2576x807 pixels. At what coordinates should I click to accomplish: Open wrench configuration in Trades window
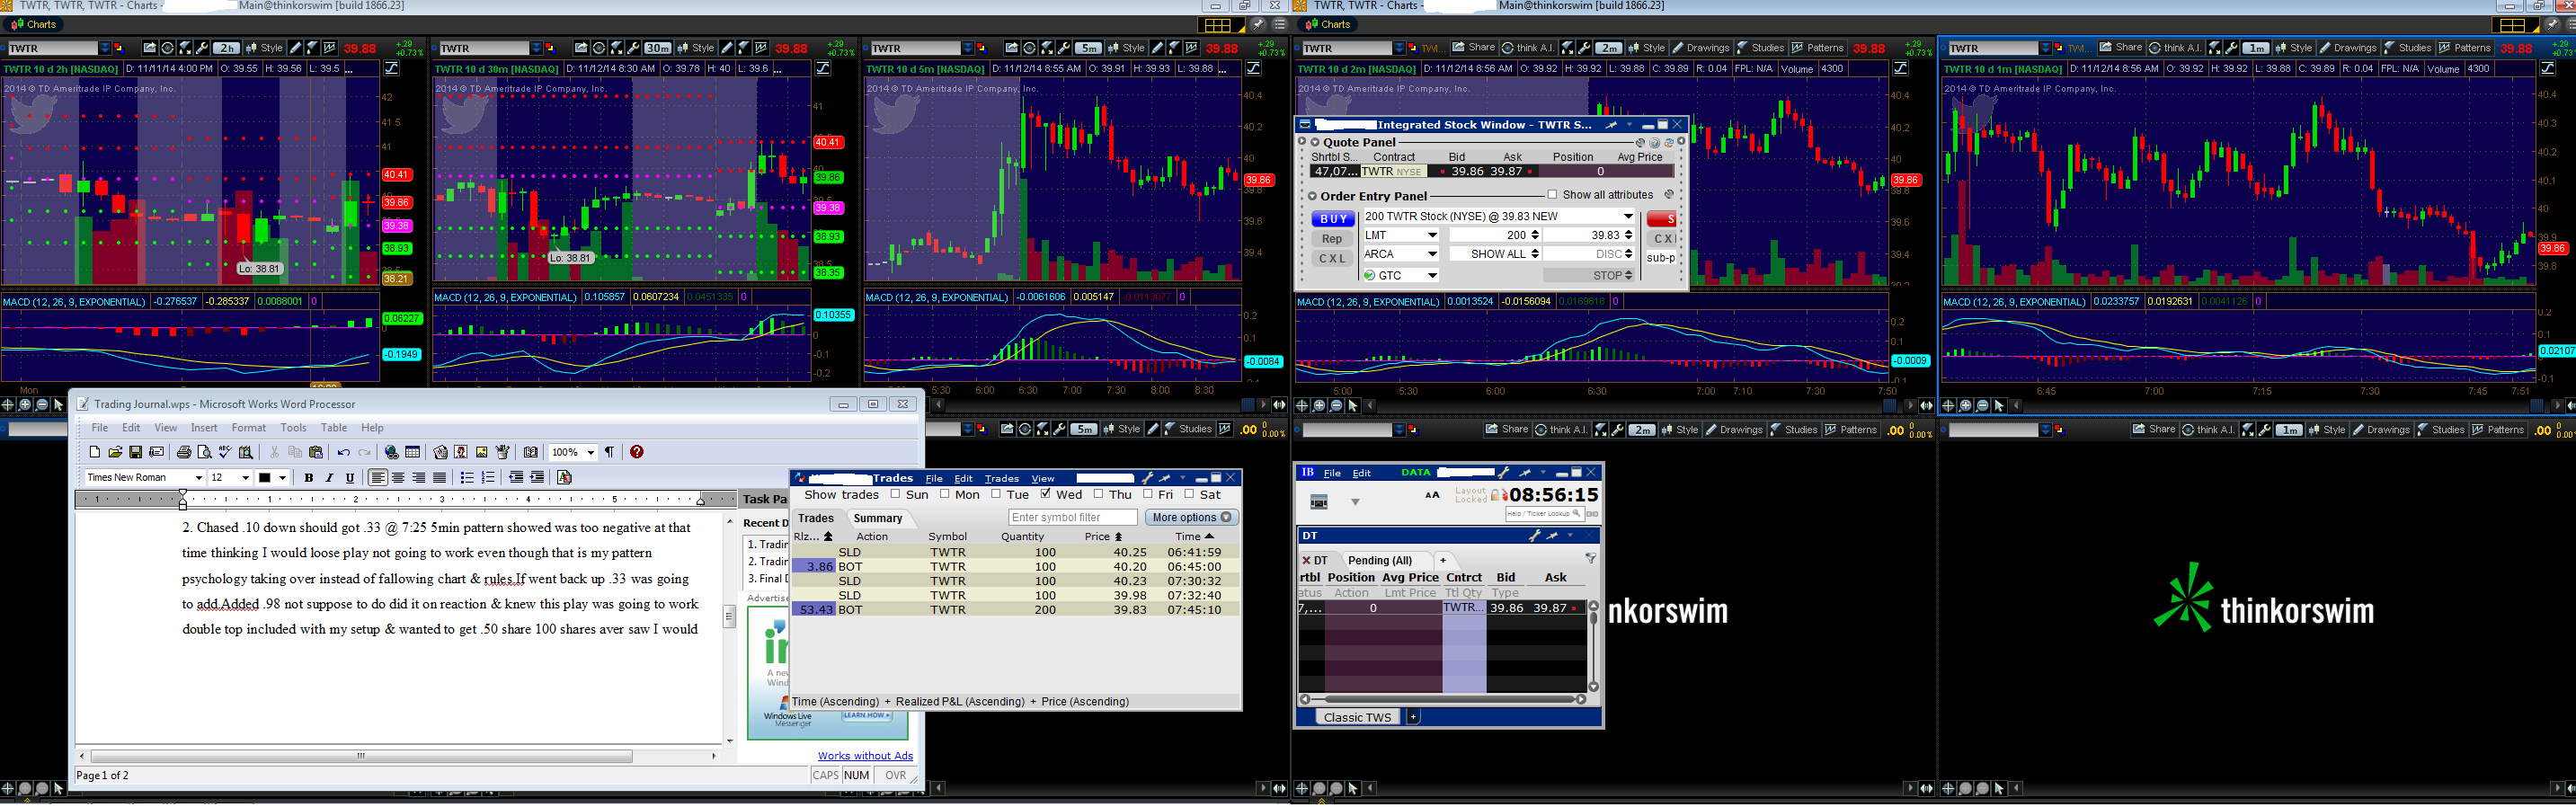pyautogui.click(x=1147, y=479)
